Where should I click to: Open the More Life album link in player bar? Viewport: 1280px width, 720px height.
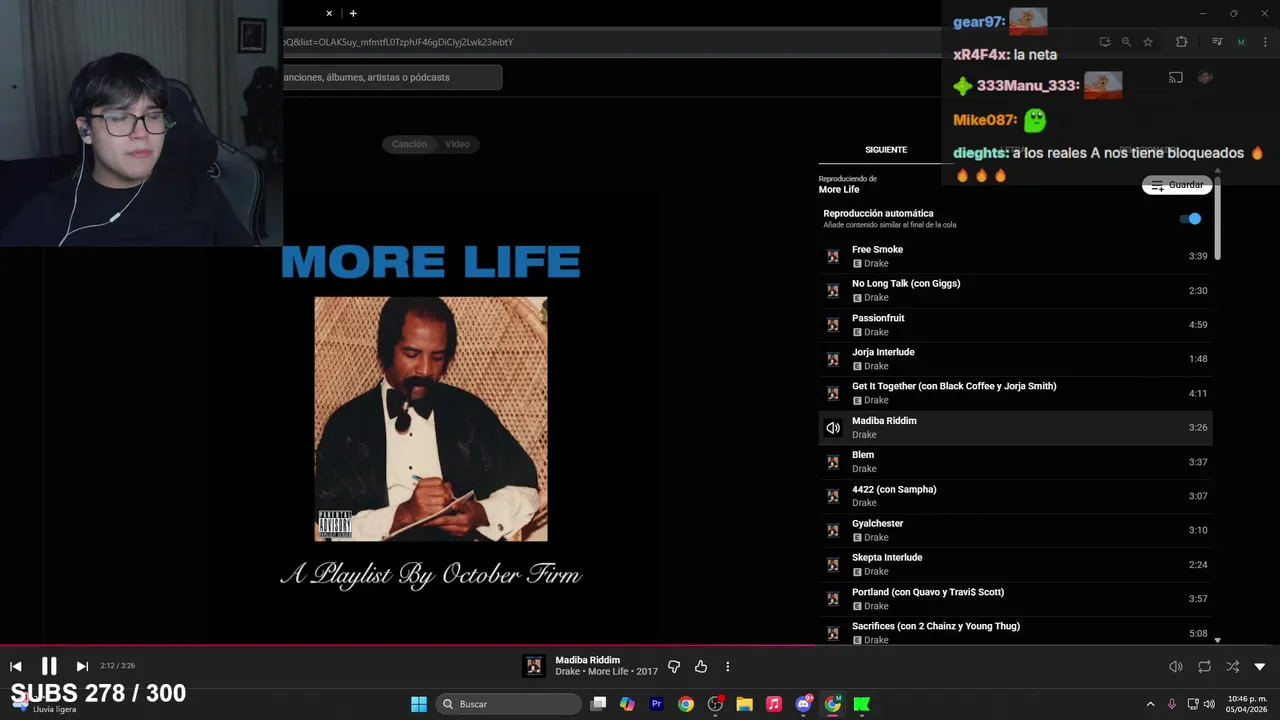pyautogui.click(x=608, y=672)
